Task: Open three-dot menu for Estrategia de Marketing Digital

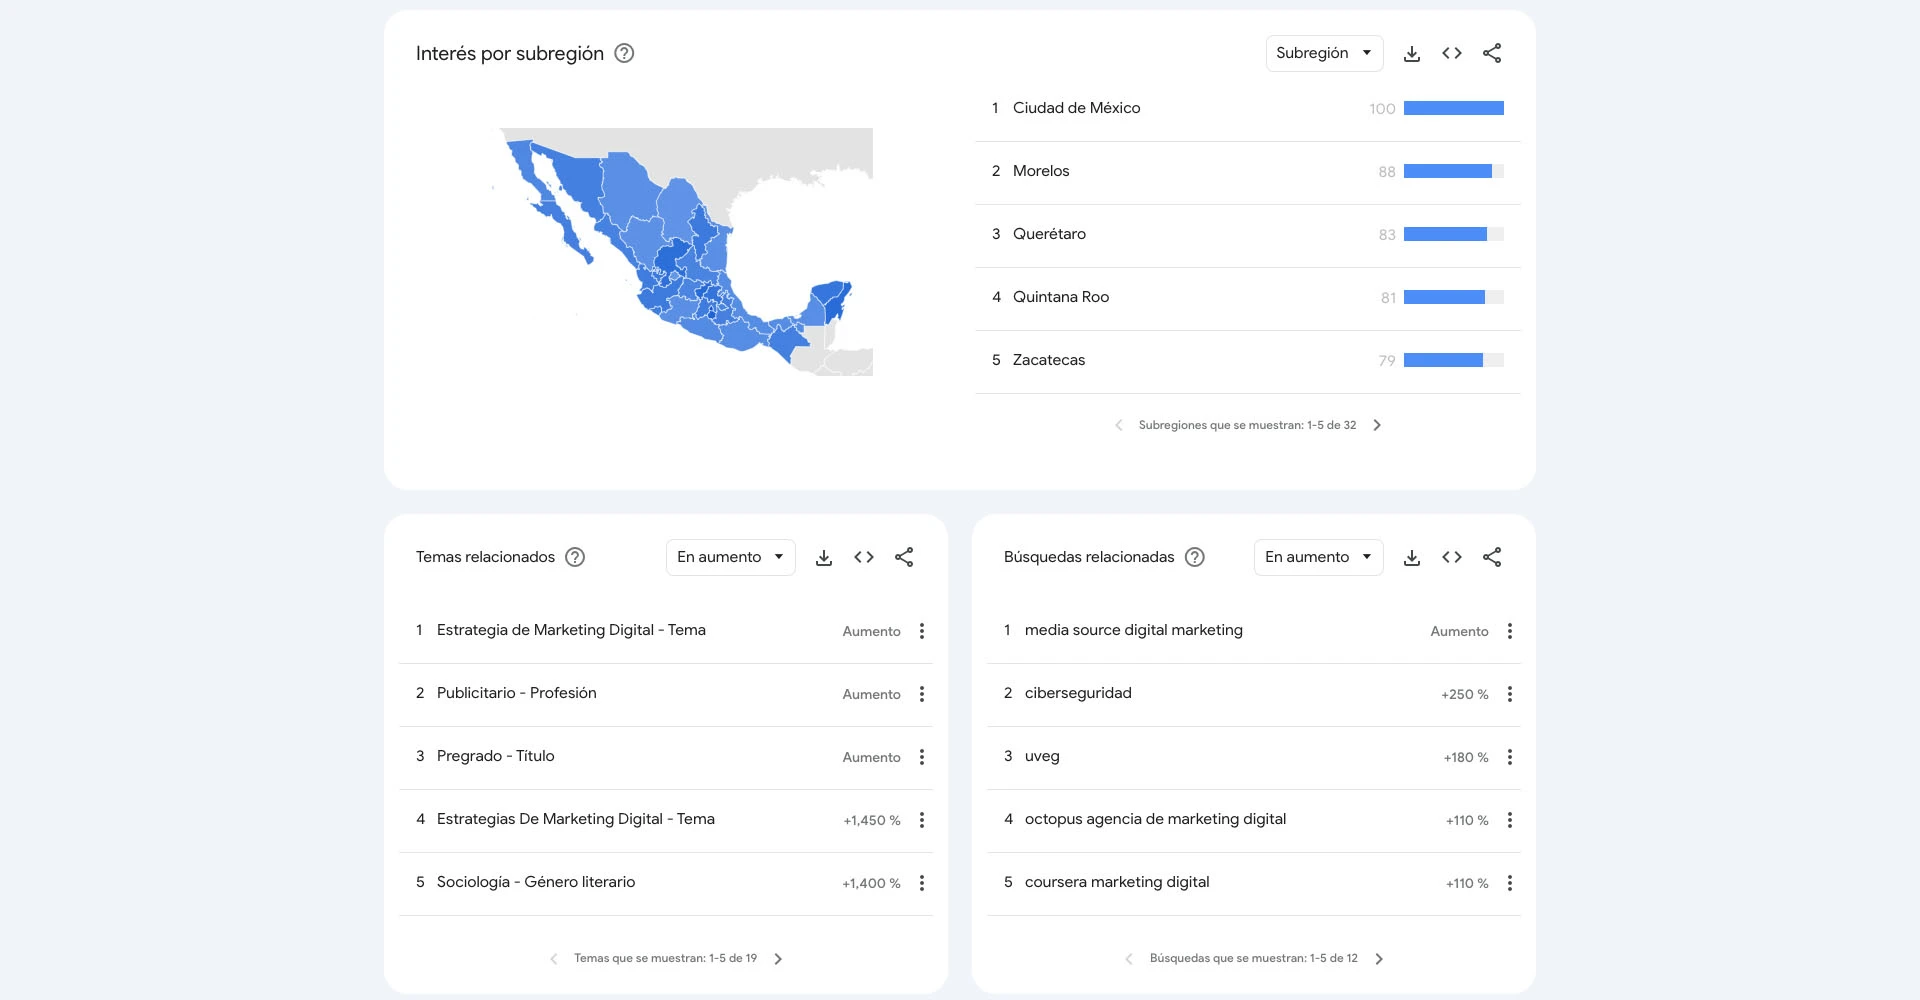Action: [x=922, y=631]
